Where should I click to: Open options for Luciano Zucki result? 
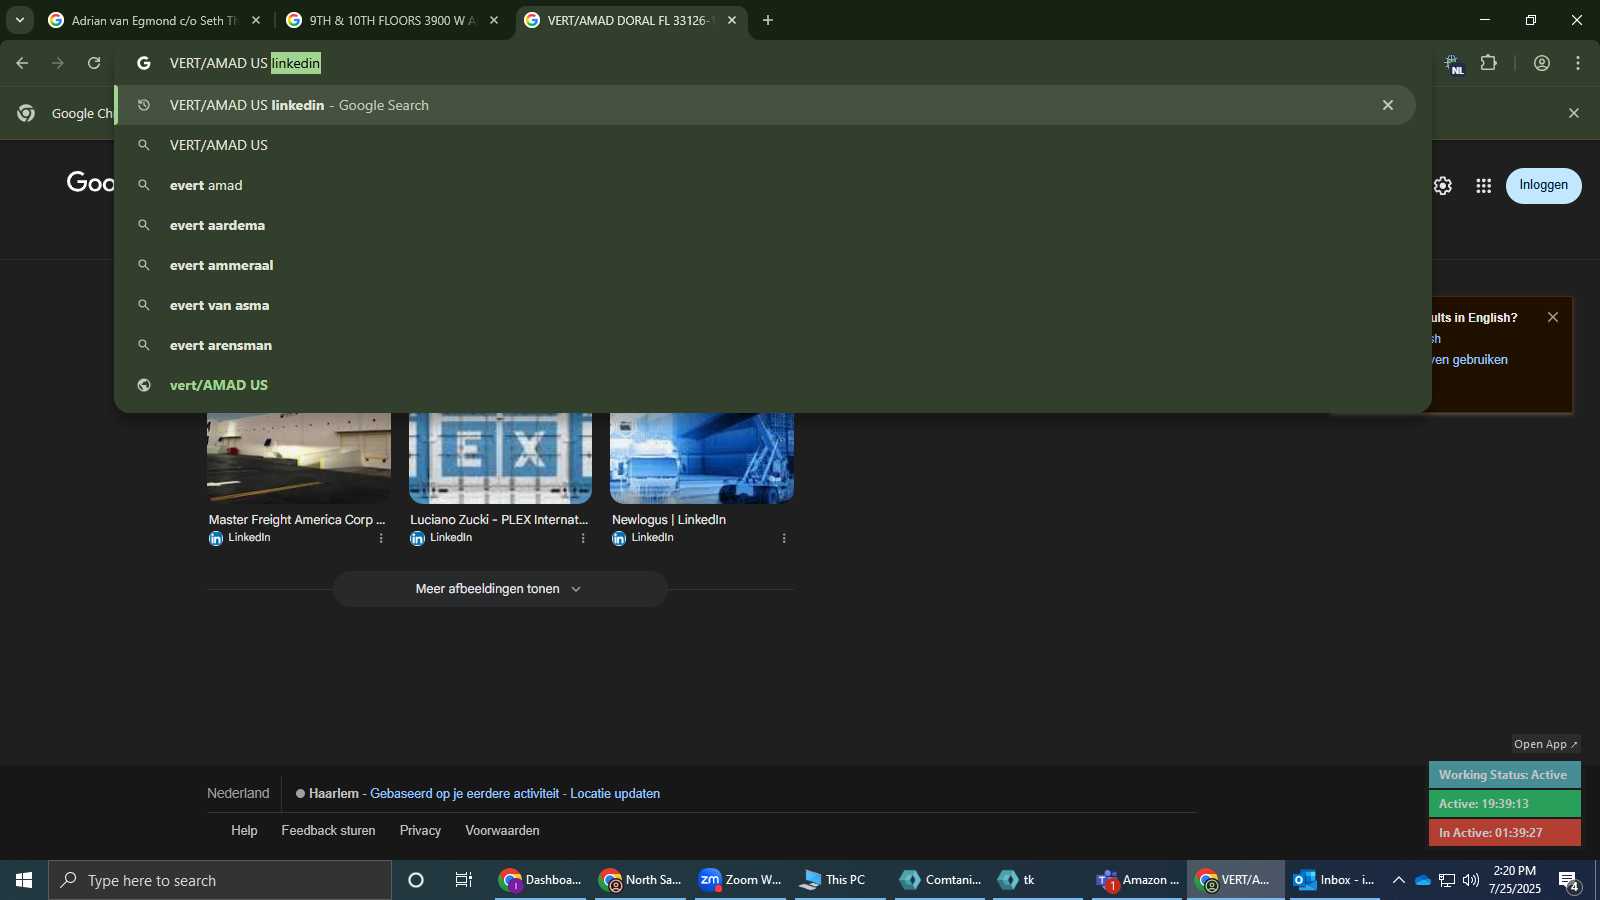(583, 538)
